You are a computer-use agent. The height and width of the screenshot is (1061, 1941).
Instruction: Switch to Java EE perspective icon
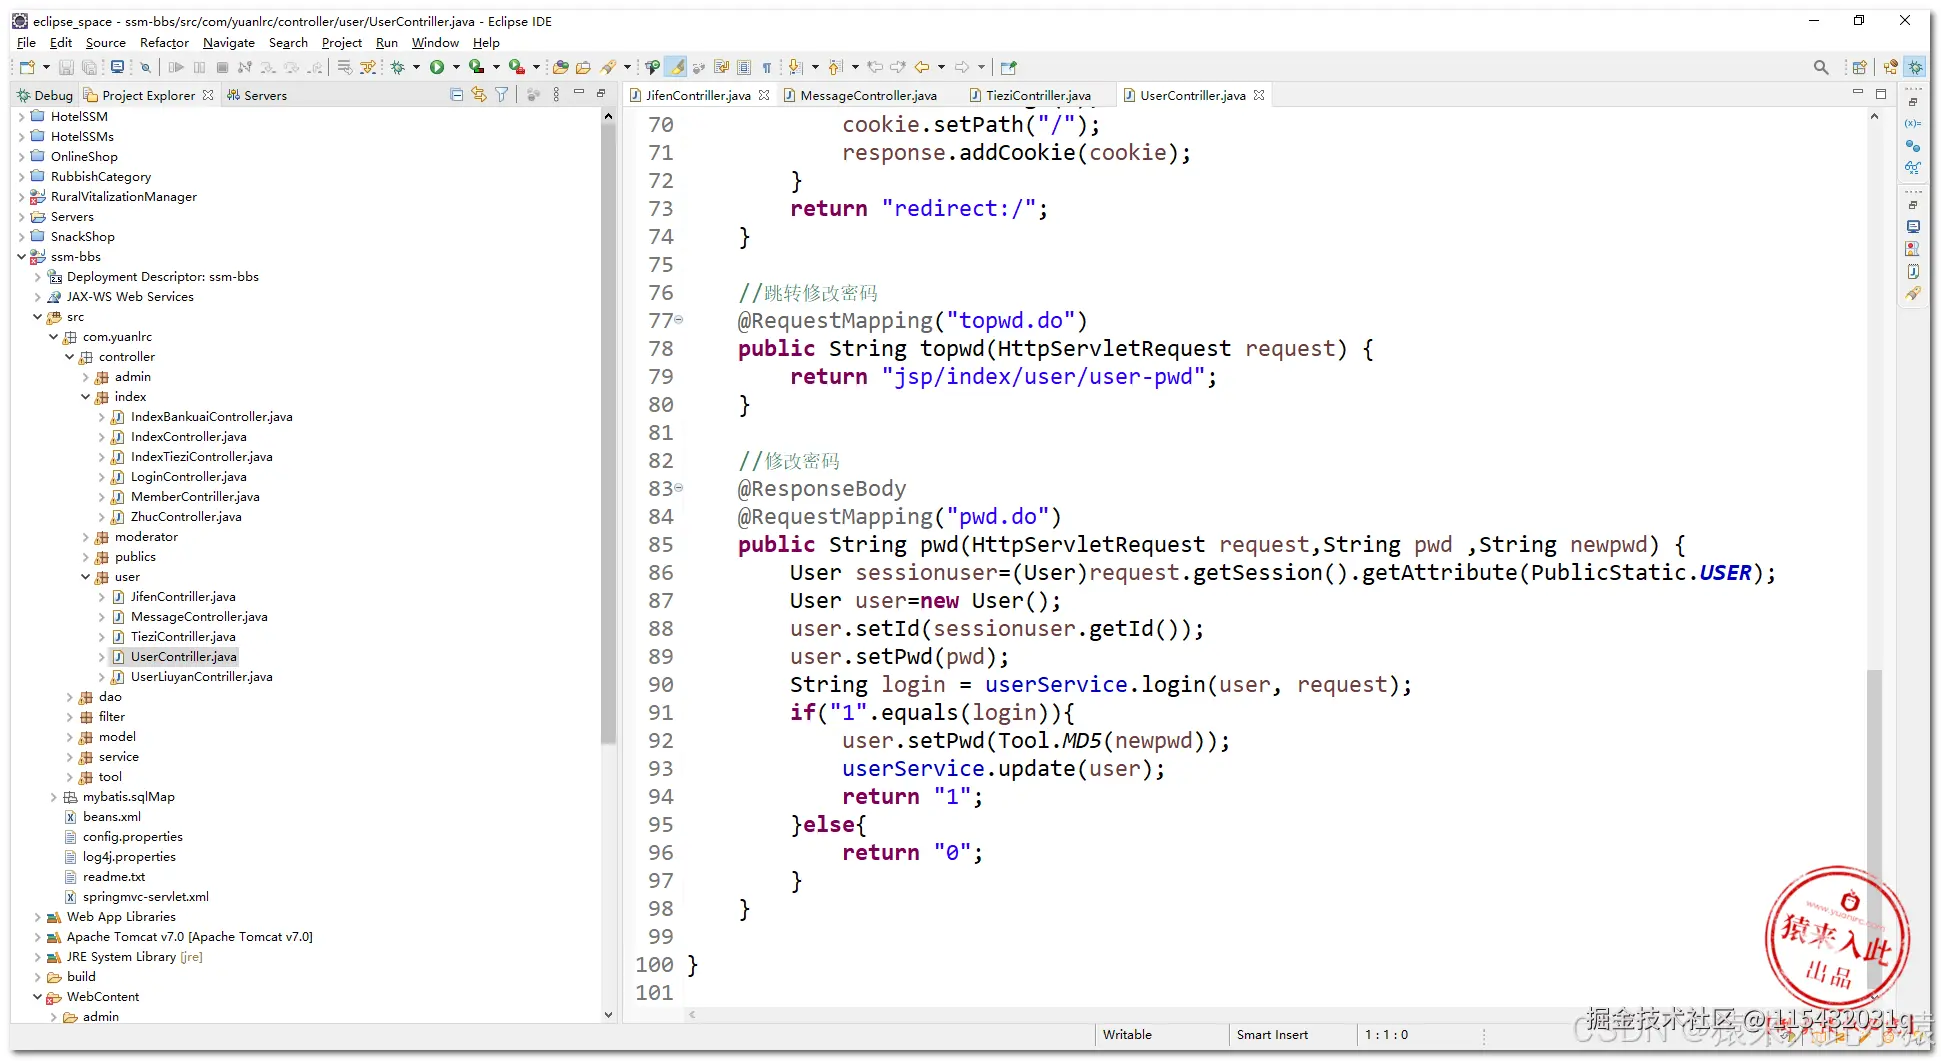(x=1890, y=67)
